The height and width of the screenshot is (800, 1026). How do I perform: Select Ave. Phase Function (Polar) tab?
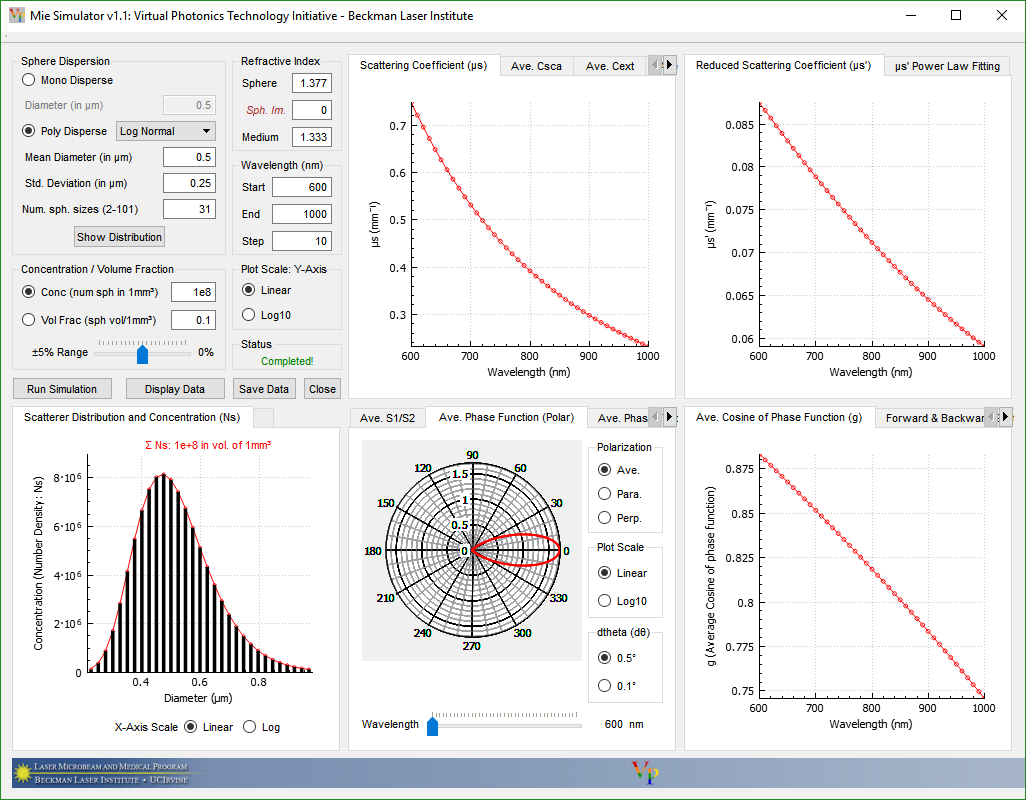click(x=506, y=417)
